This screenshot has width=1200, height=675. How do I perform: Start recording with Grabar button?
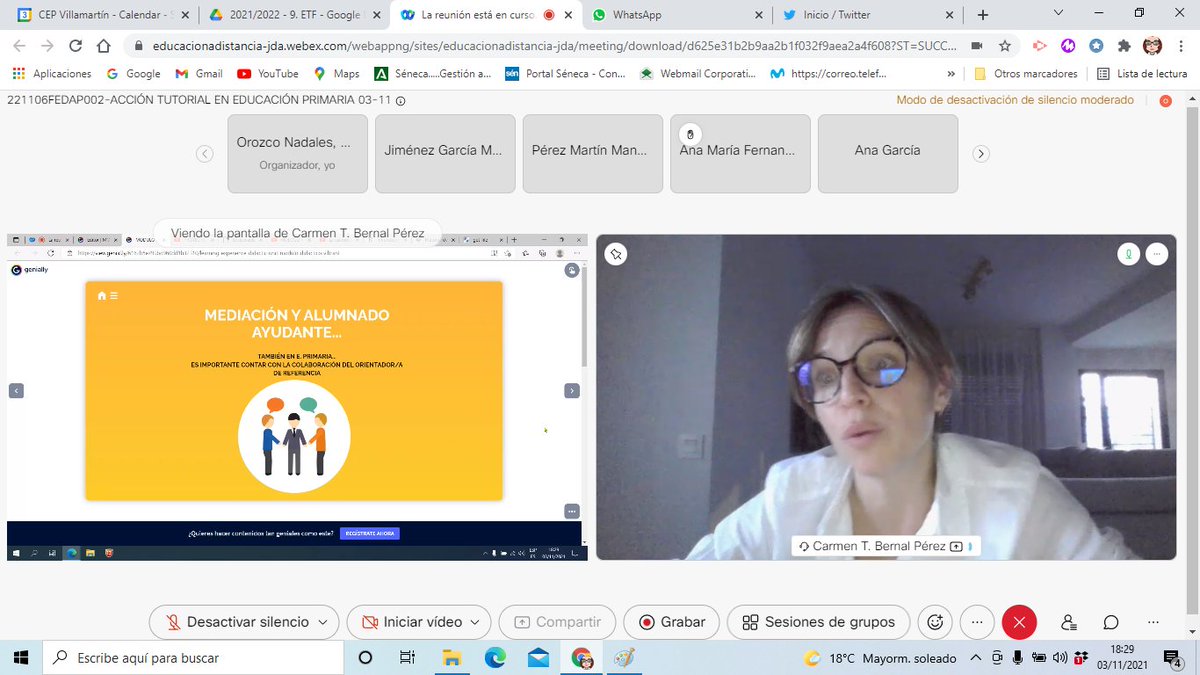click(x=671, y=622)
